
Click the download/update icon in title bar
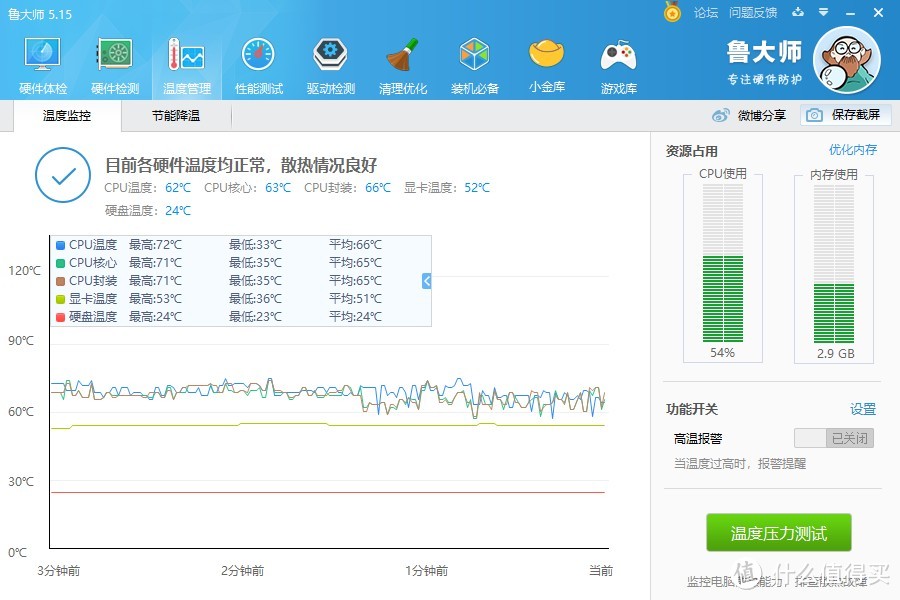(798, 12)
